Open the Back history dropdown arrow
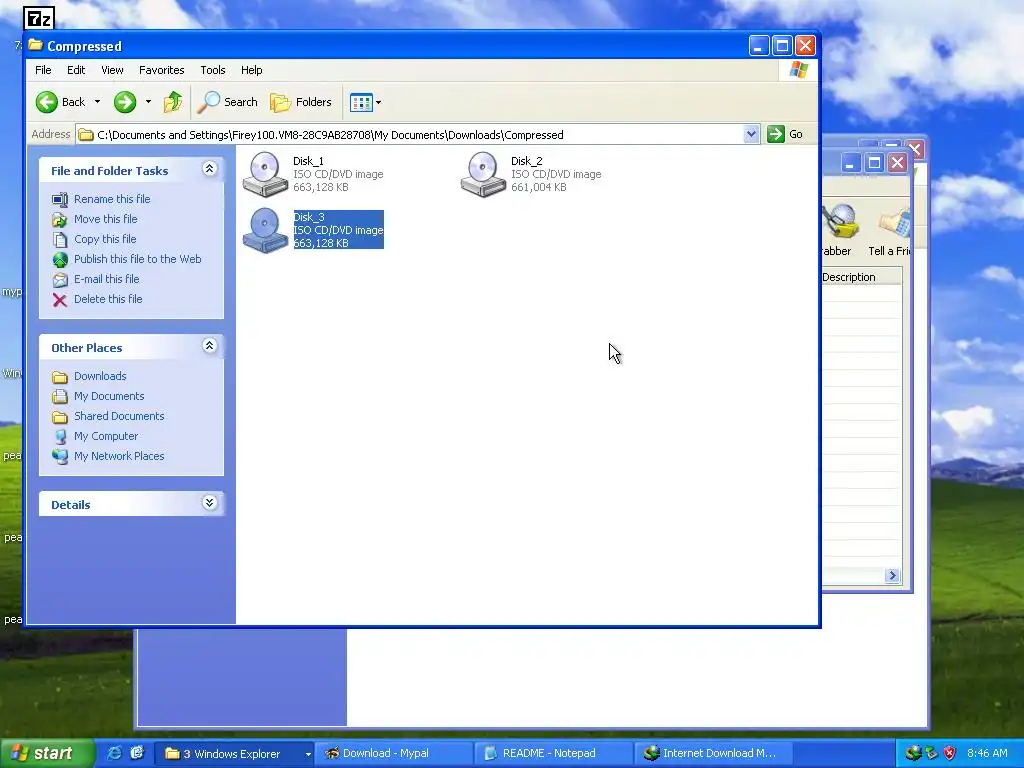 [97, 102]
